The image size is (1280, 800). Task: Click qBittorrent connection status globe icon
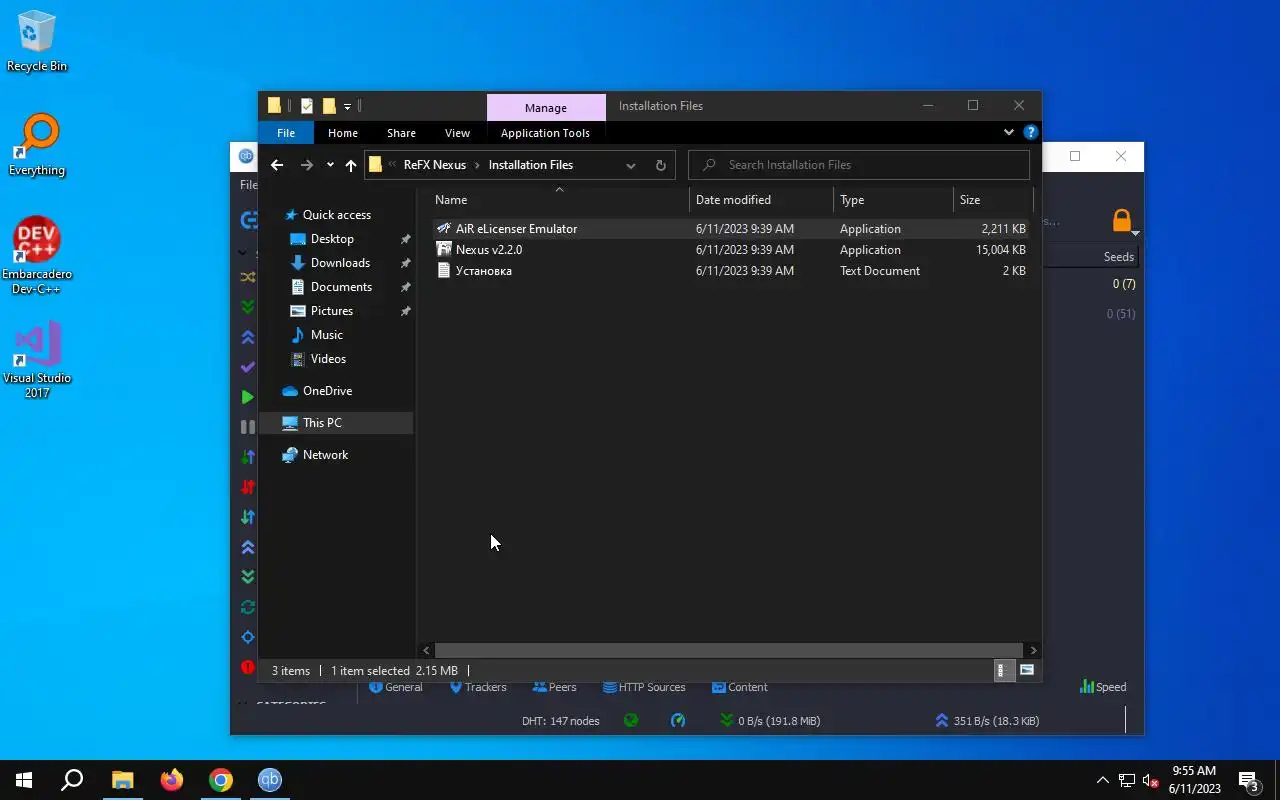[631, 720]
